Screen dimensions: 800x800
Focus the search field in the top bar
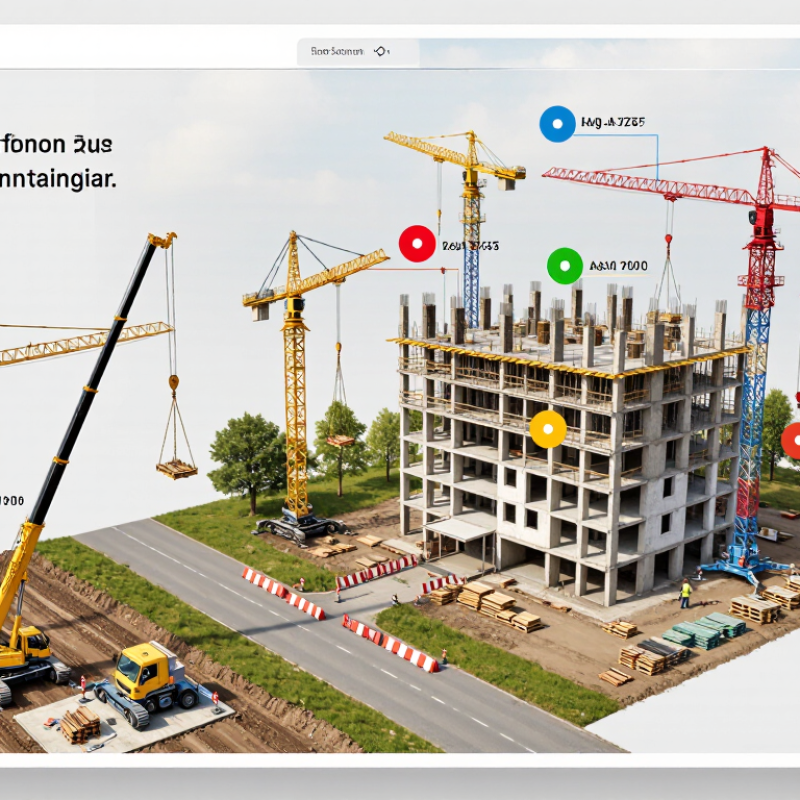pos(358,52)
